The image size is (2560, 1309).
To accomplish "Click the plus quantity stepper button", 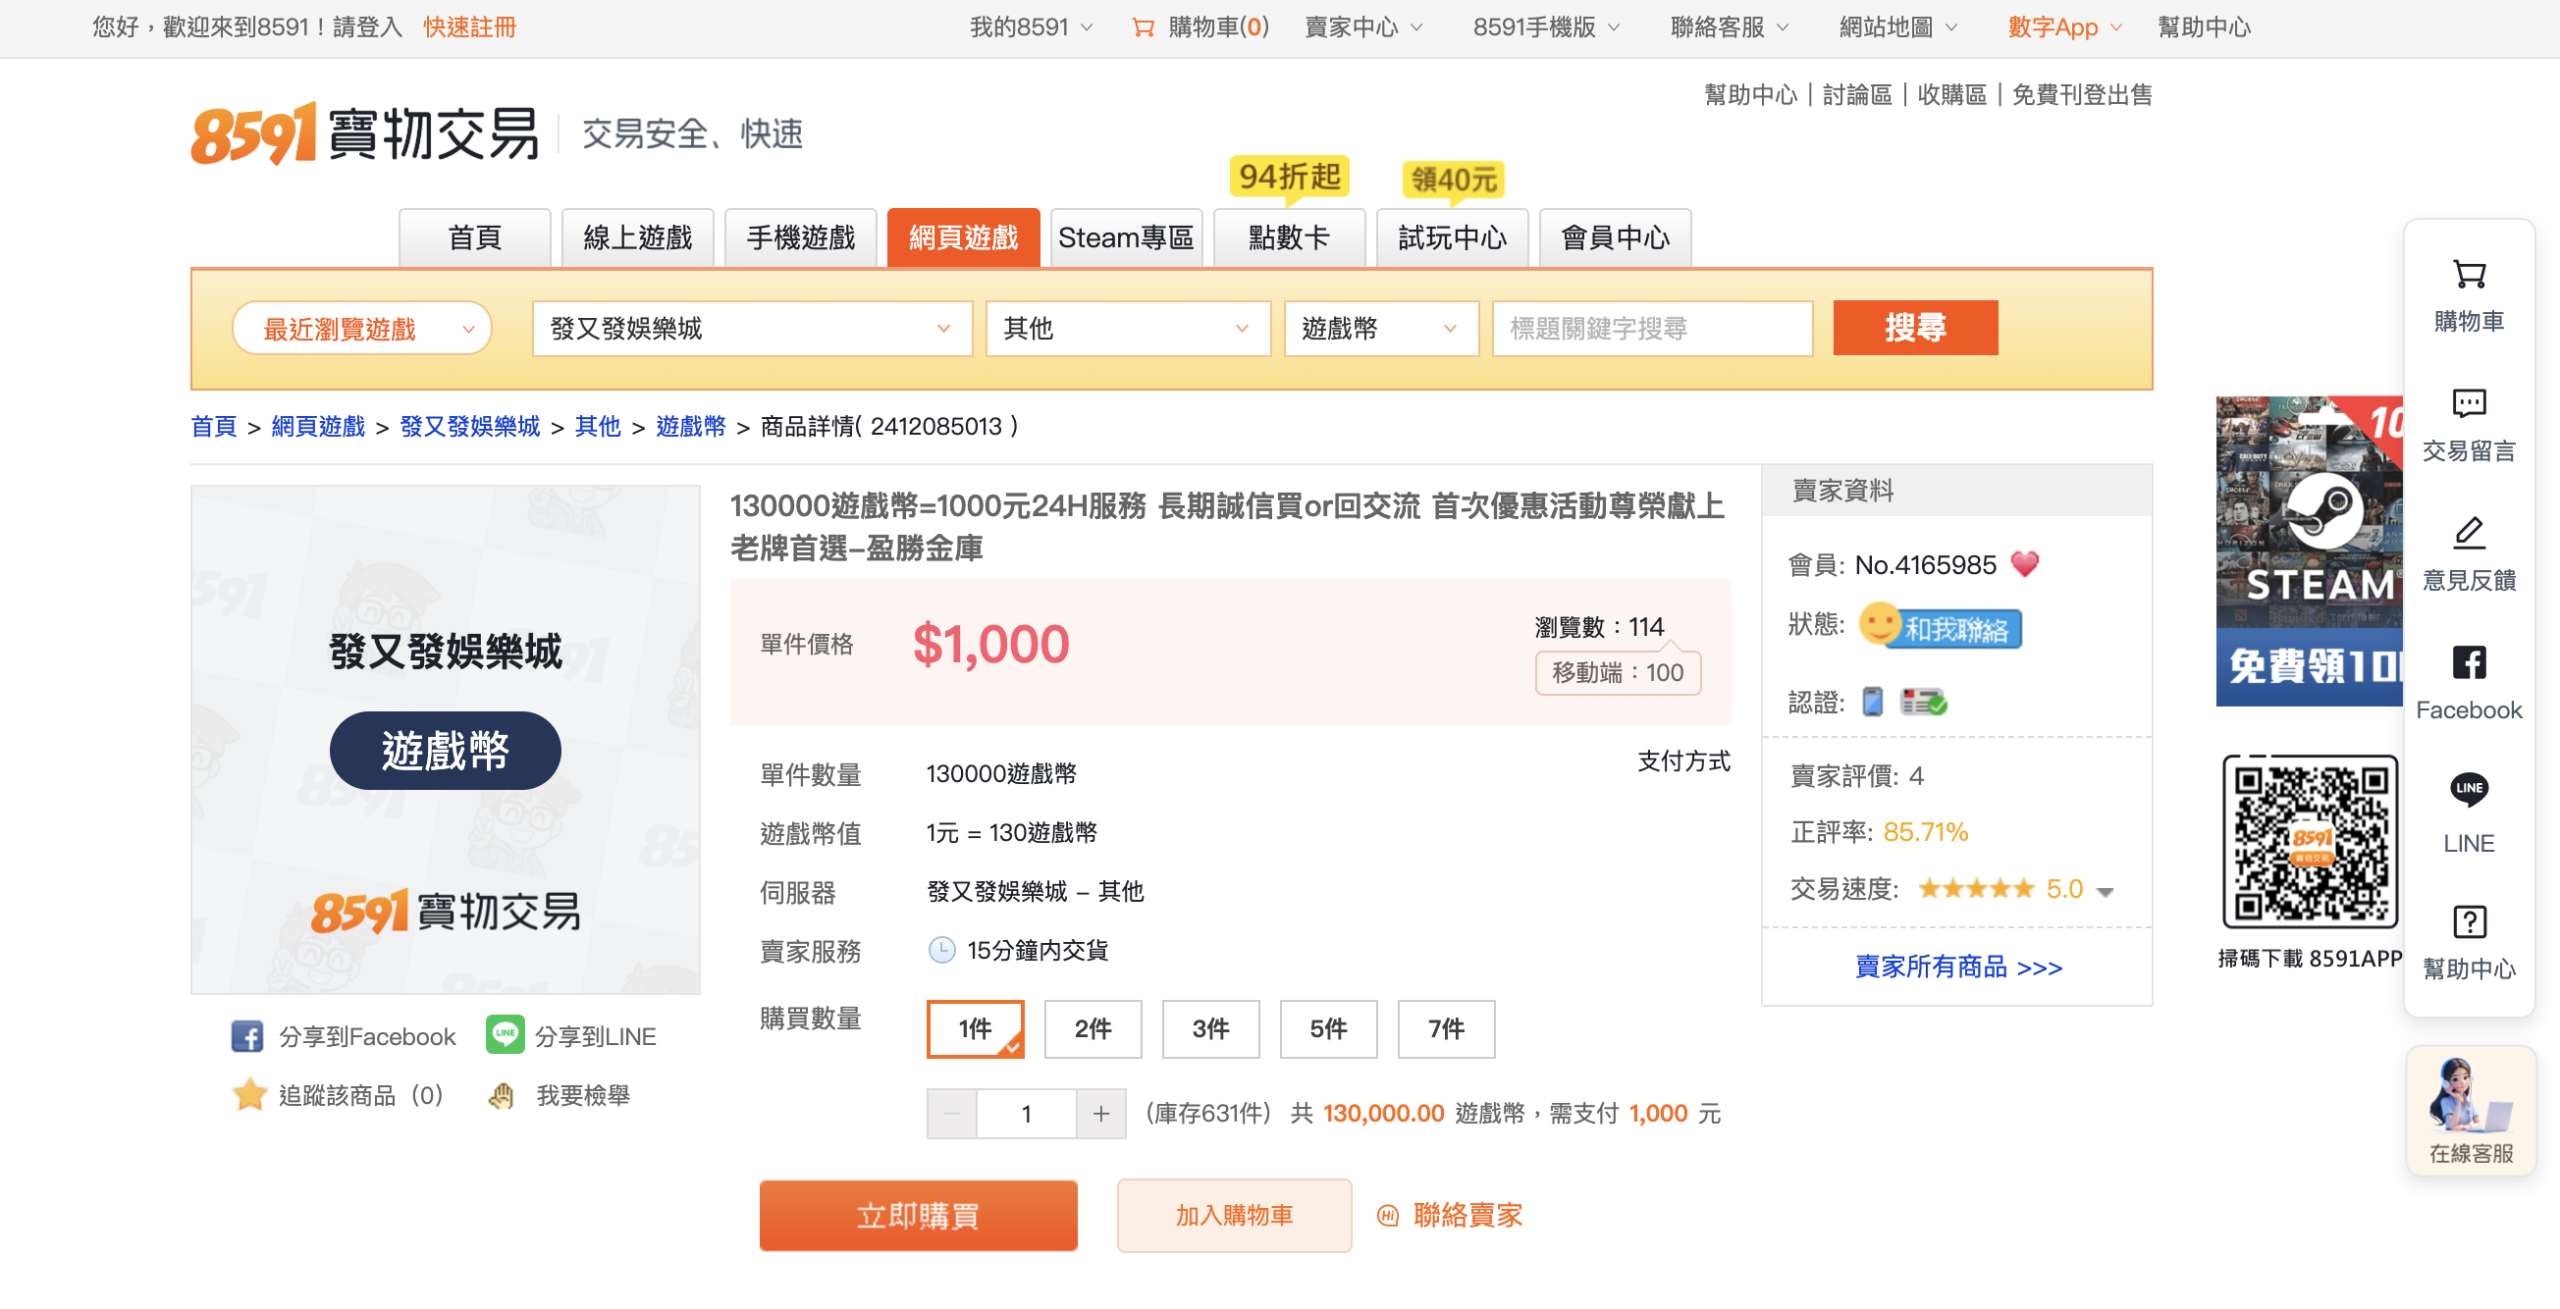I will [x=1101, y=1113].
